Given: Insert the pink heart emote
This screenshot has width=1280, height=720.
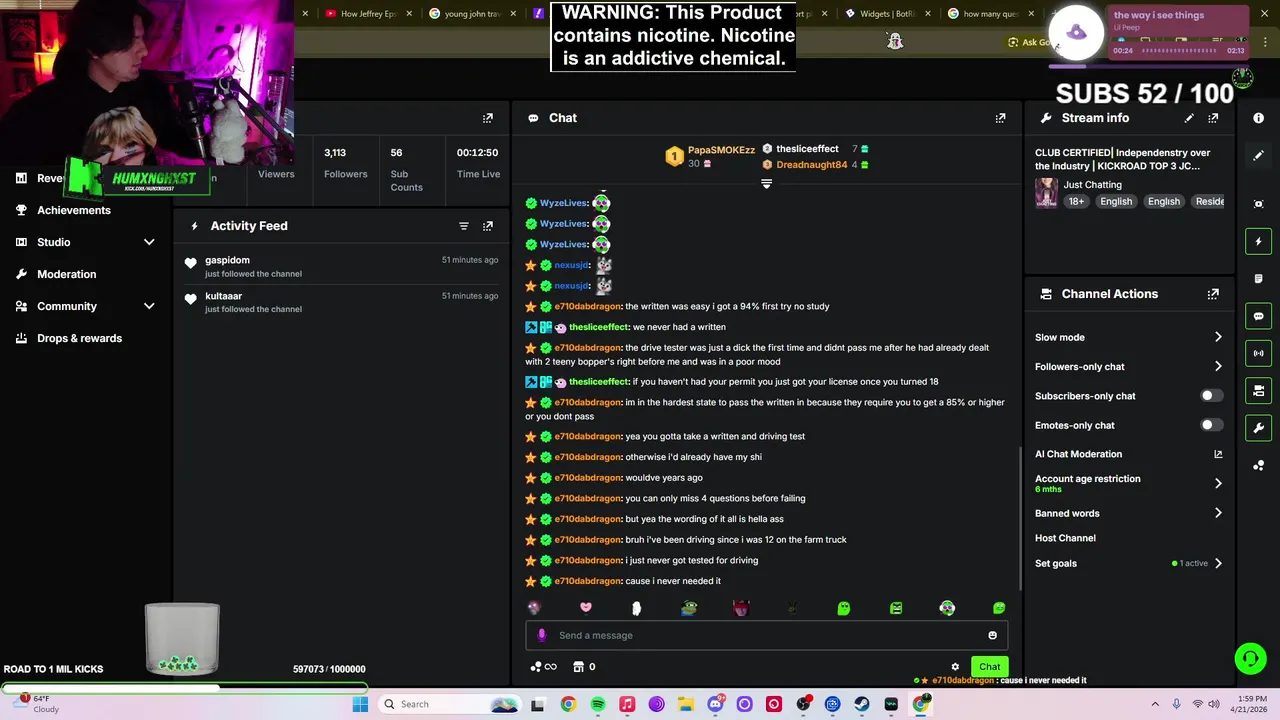Looking at the screenshot, I should (x=586, y=608).
